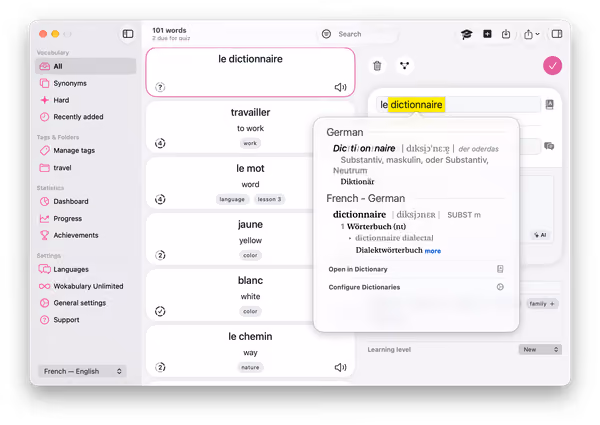Image resolution: width=600 pixels, height=425 pixels.
Task: Click the level icon on le dictionnaire card
Action: coord(160,87)
